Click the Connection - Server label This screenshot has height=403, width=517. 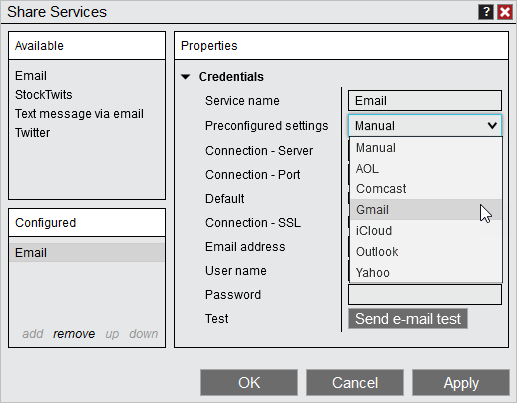tap(259, 151)
